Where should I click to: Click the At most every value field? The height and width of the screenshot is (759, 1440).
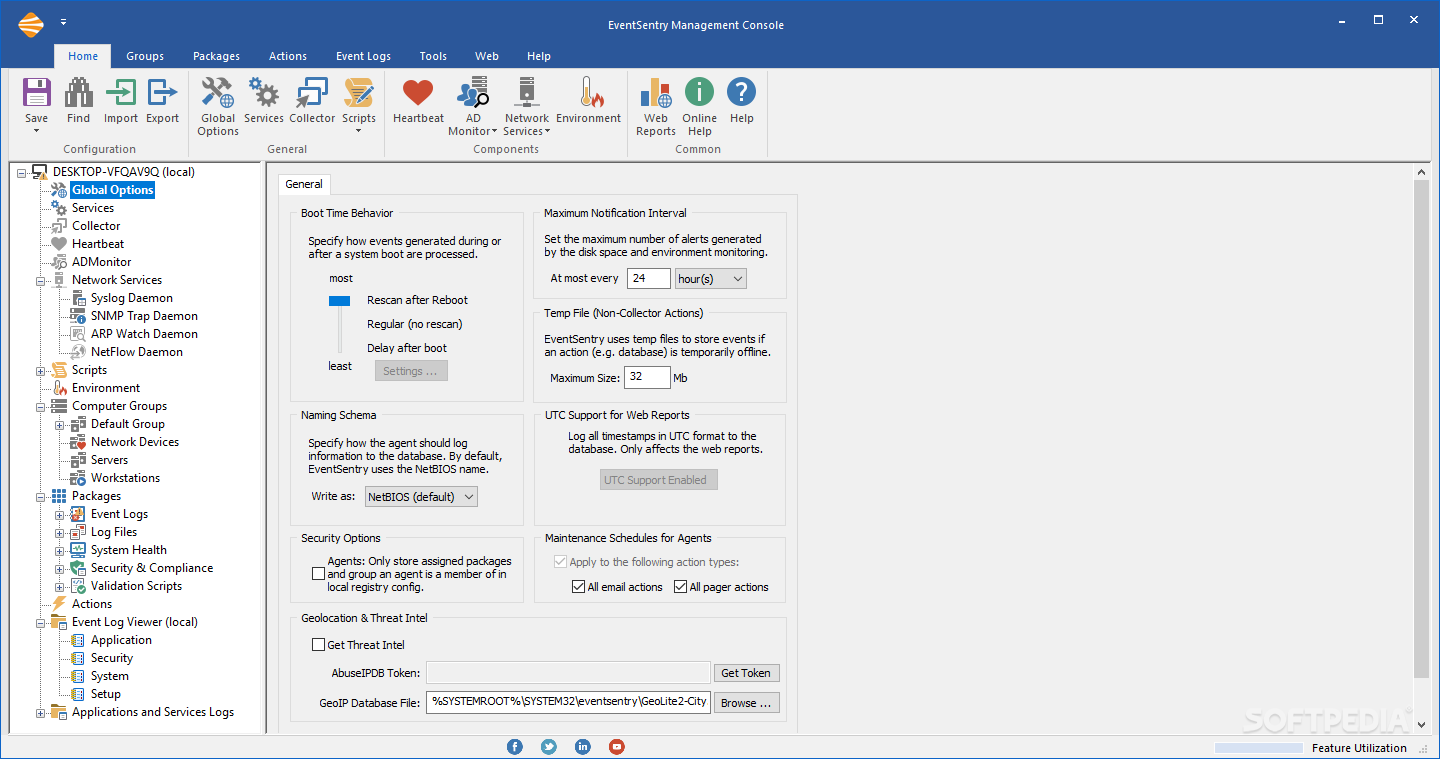tap(648, 279)
